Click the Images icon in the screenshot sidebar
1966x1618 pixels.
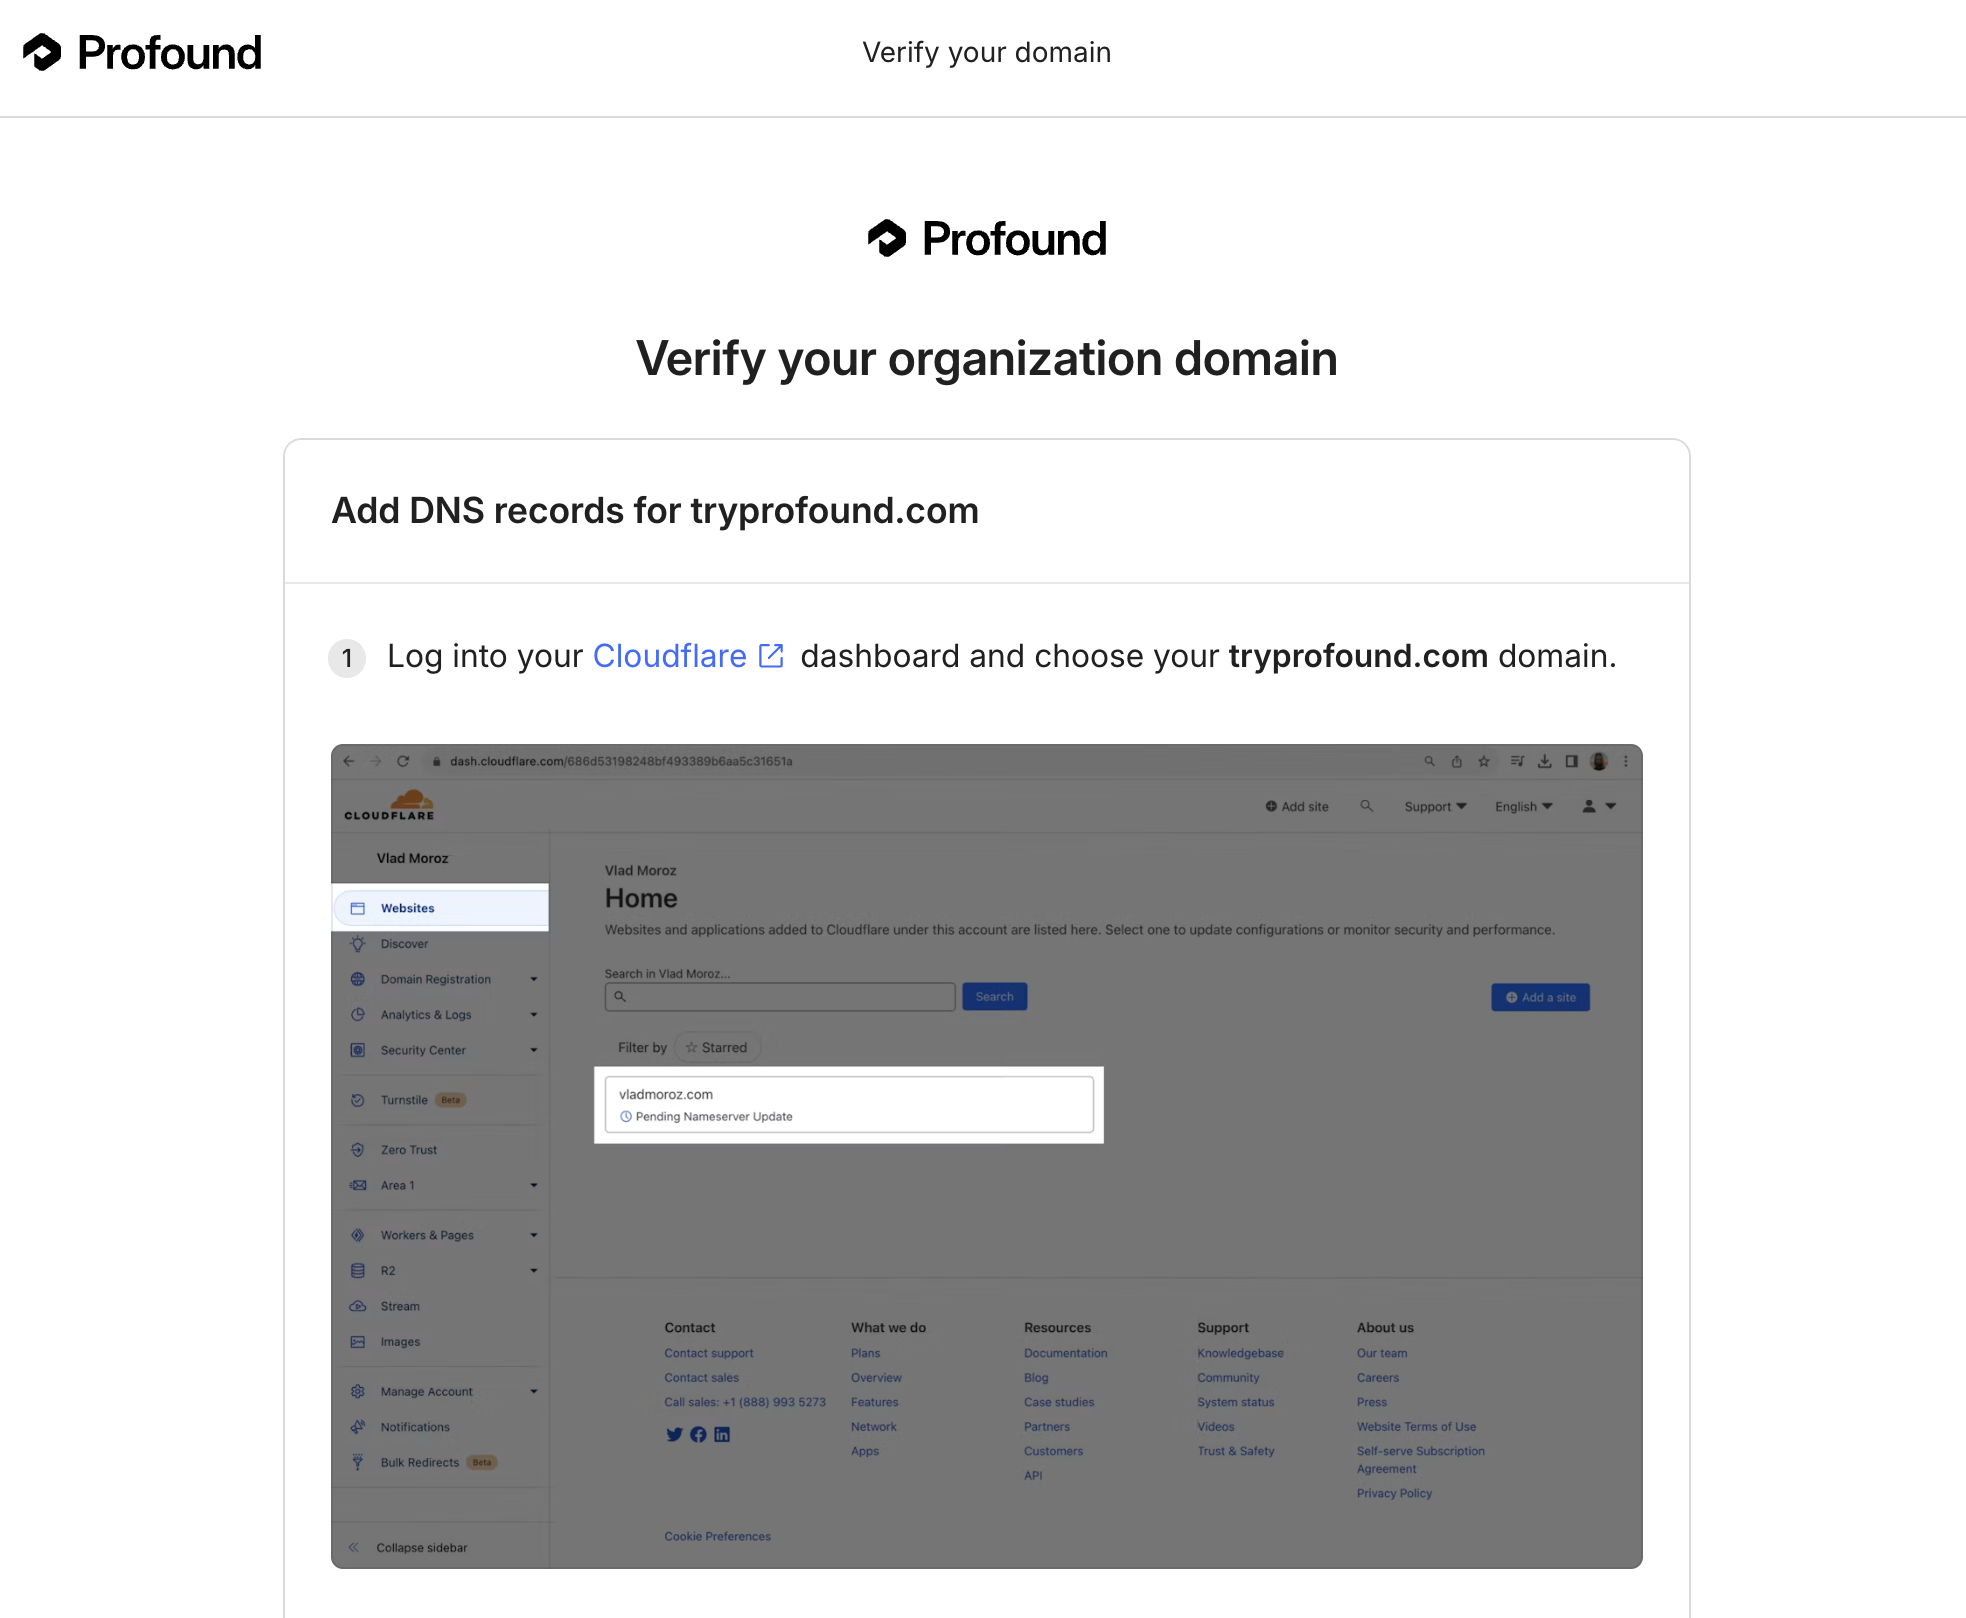tap(358, 1342)
